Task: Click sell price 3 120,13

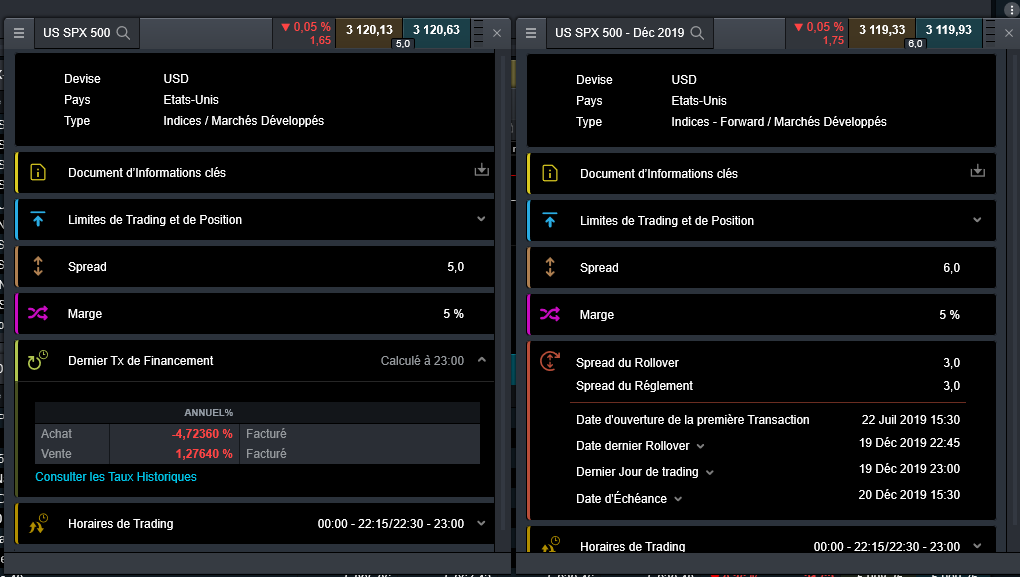Action: point(369,33)
